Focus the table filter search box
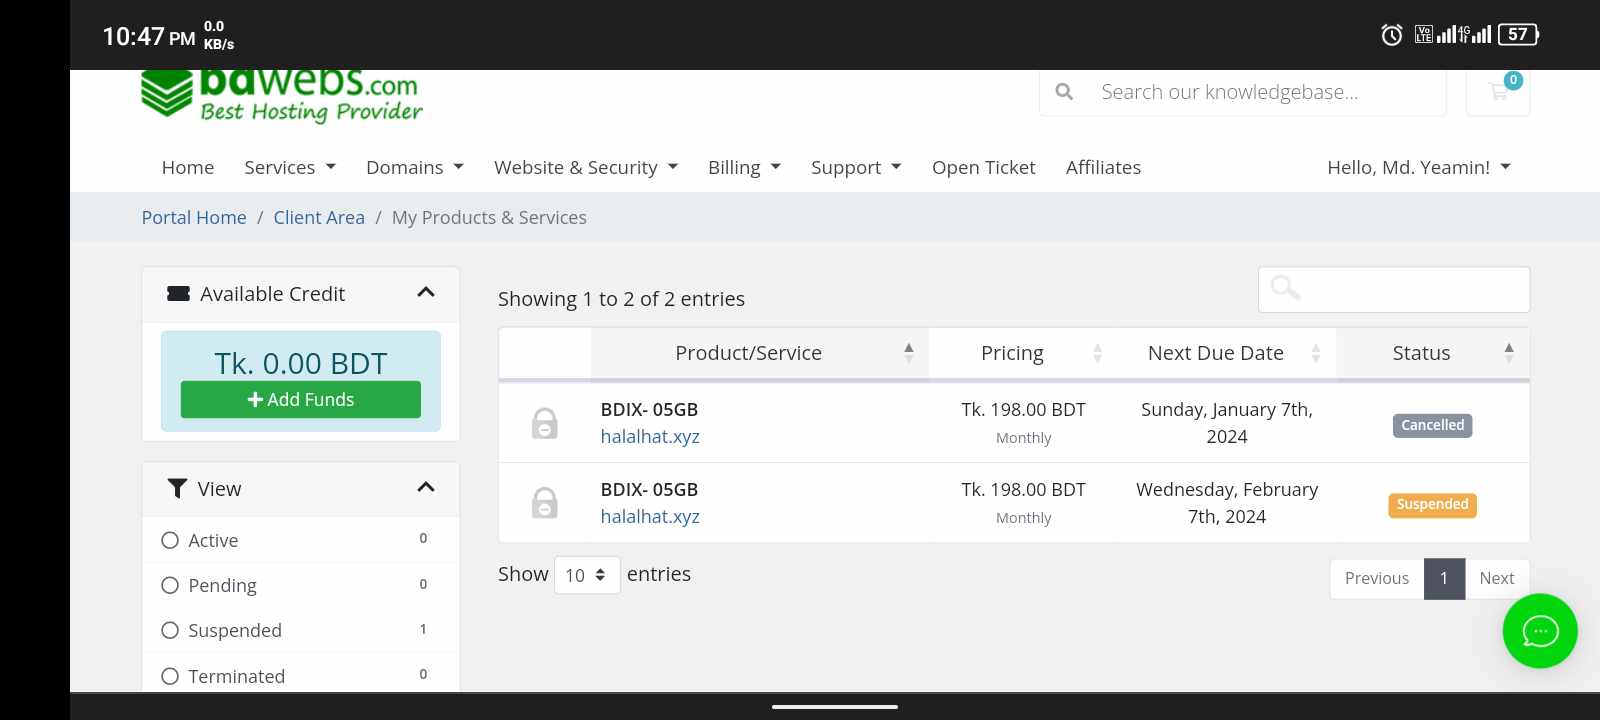 (x=1394, y=289)
